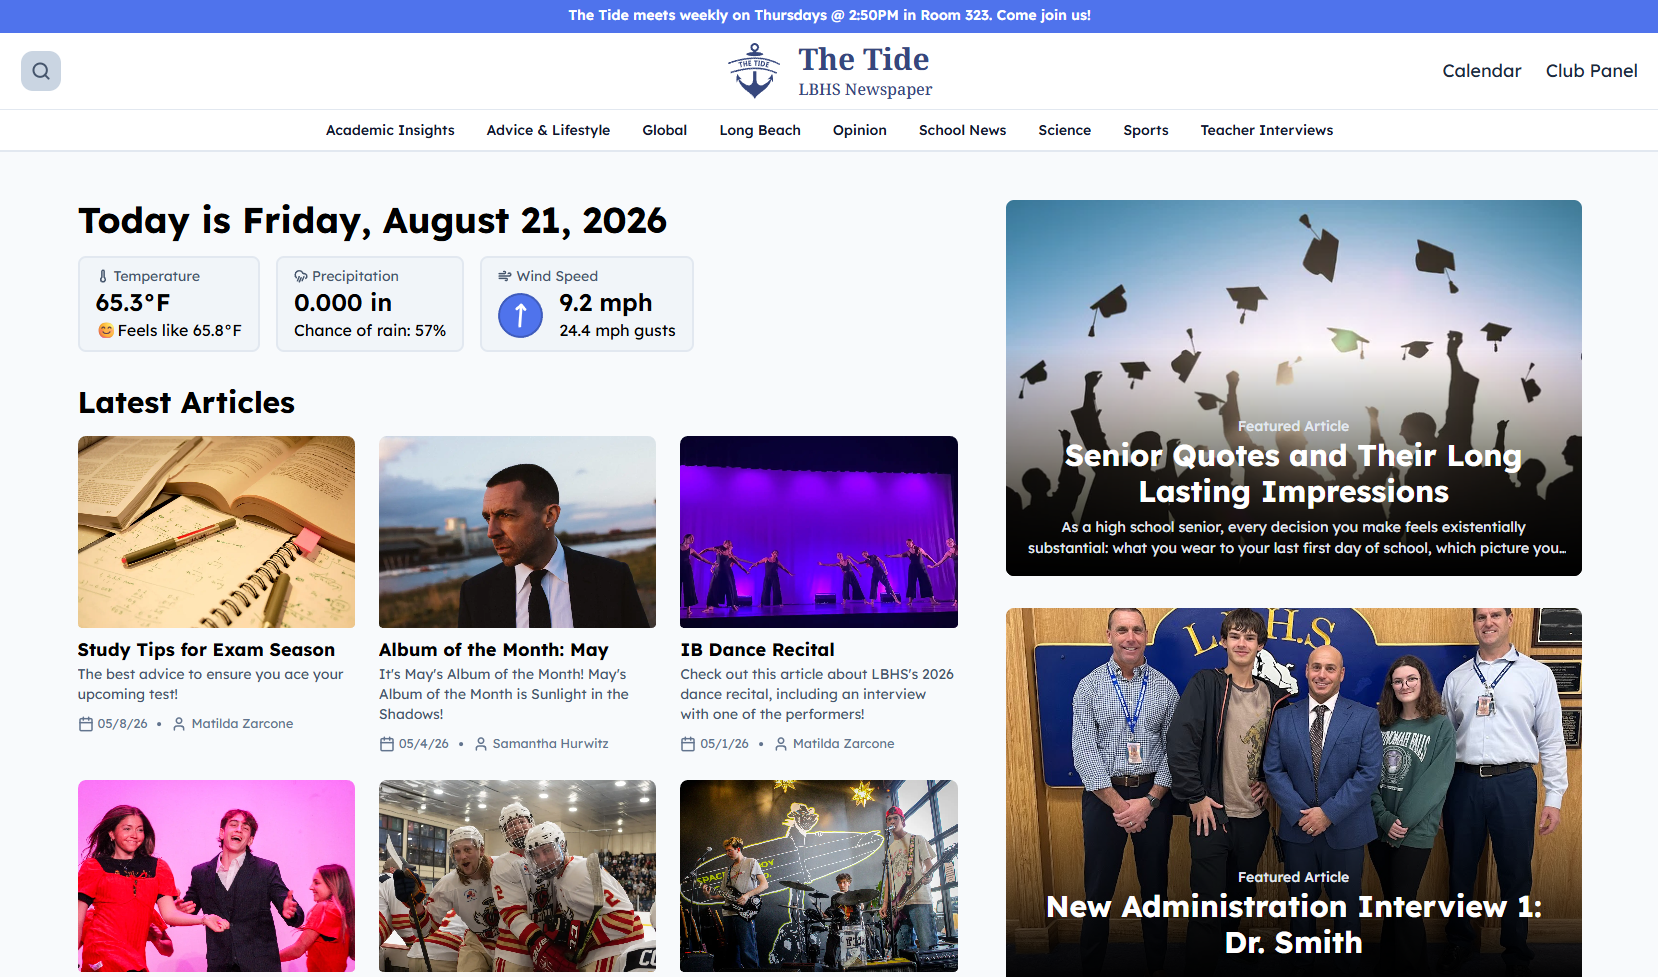The image size is (1658, 977).
Task: Click the person icon beside IB Dance Recital author
Action: pos(781,744)
